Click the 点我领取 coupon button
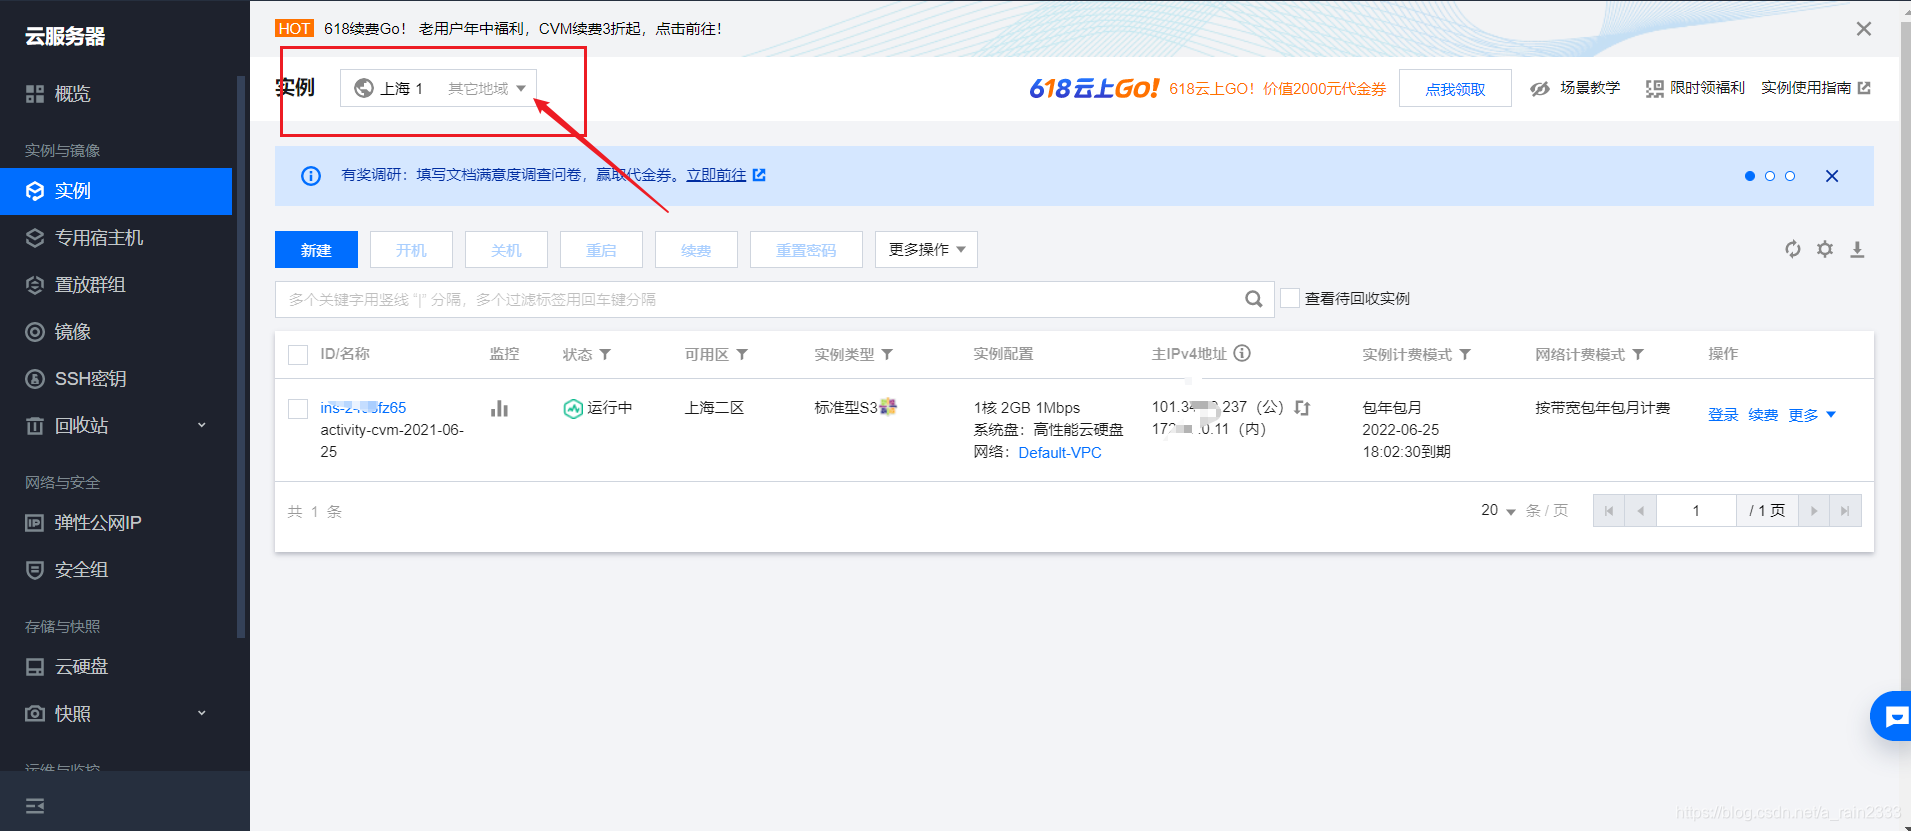The height and width of the screenshot is (831, 1911). 1455,89
